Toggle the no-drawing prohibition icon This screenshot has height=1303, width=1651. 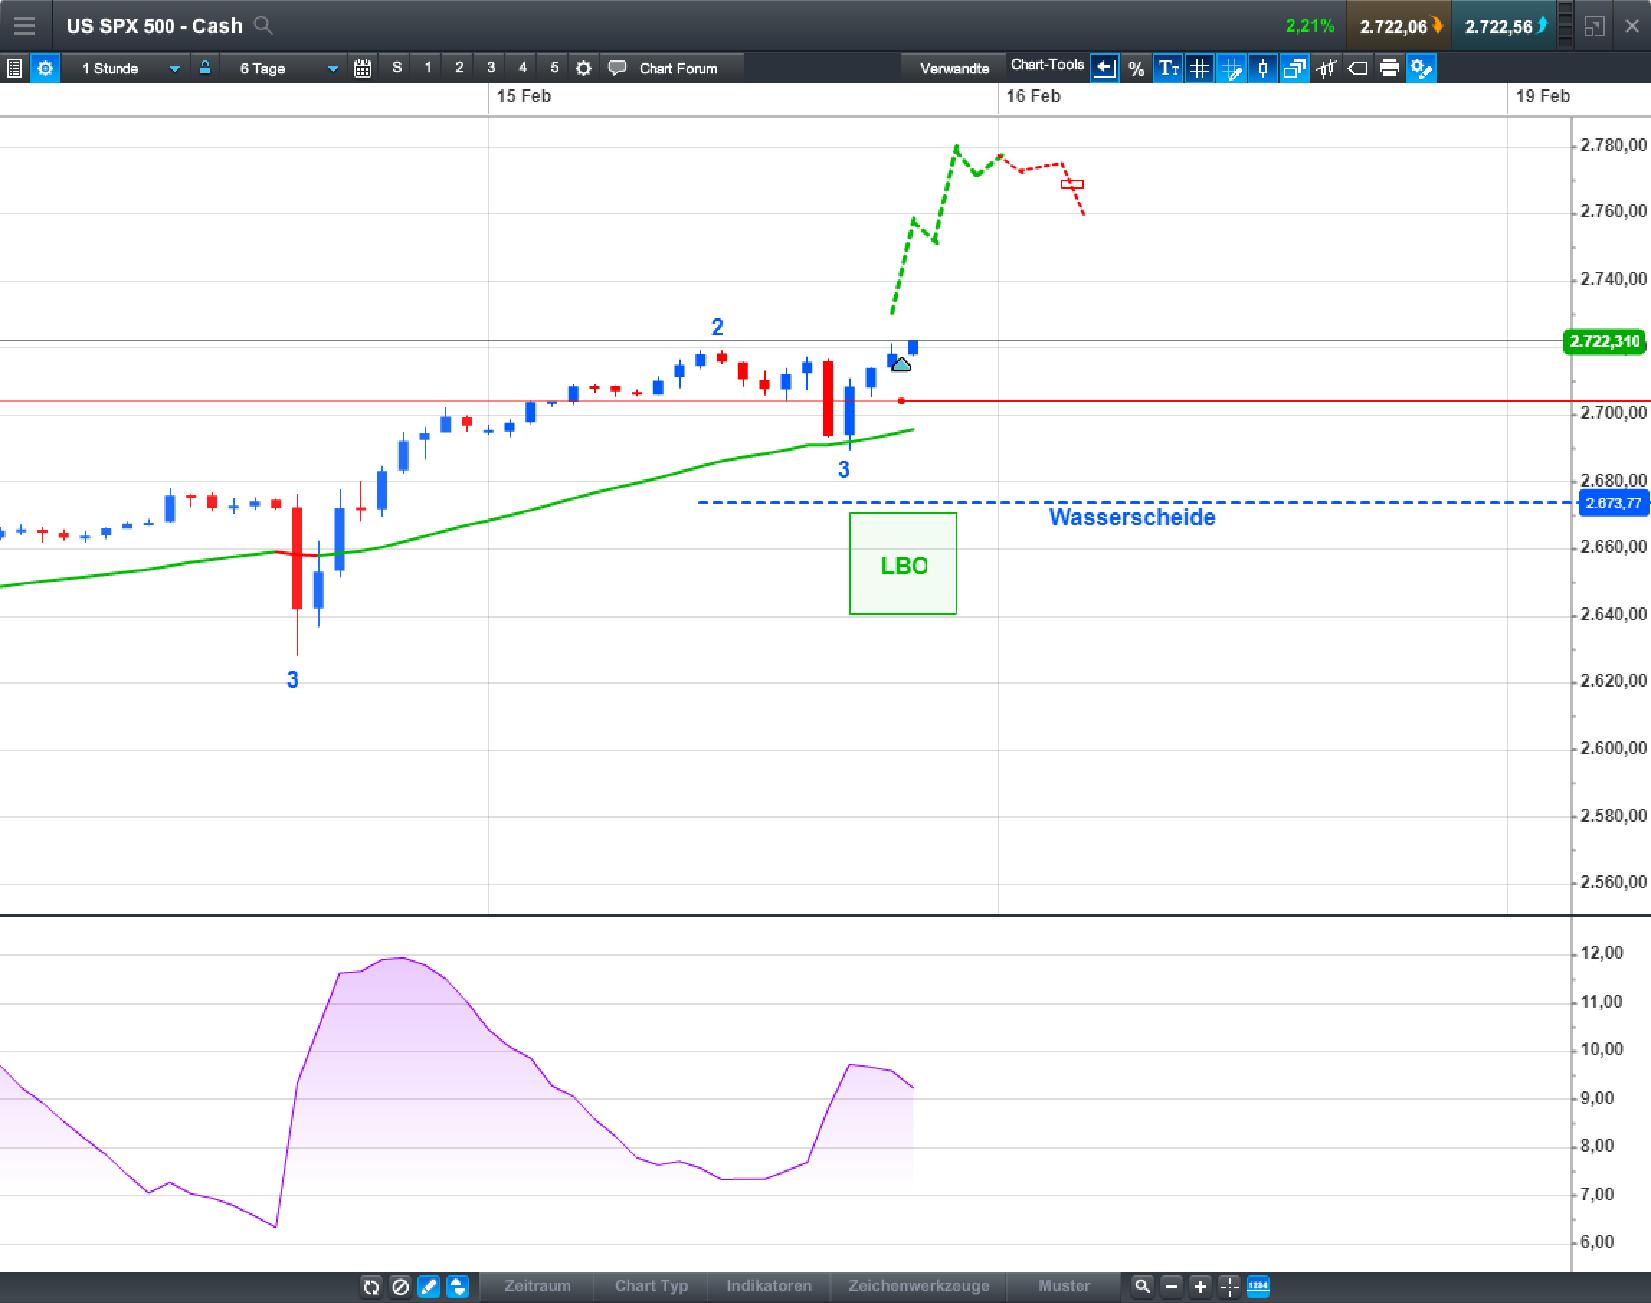(399, 1288)
